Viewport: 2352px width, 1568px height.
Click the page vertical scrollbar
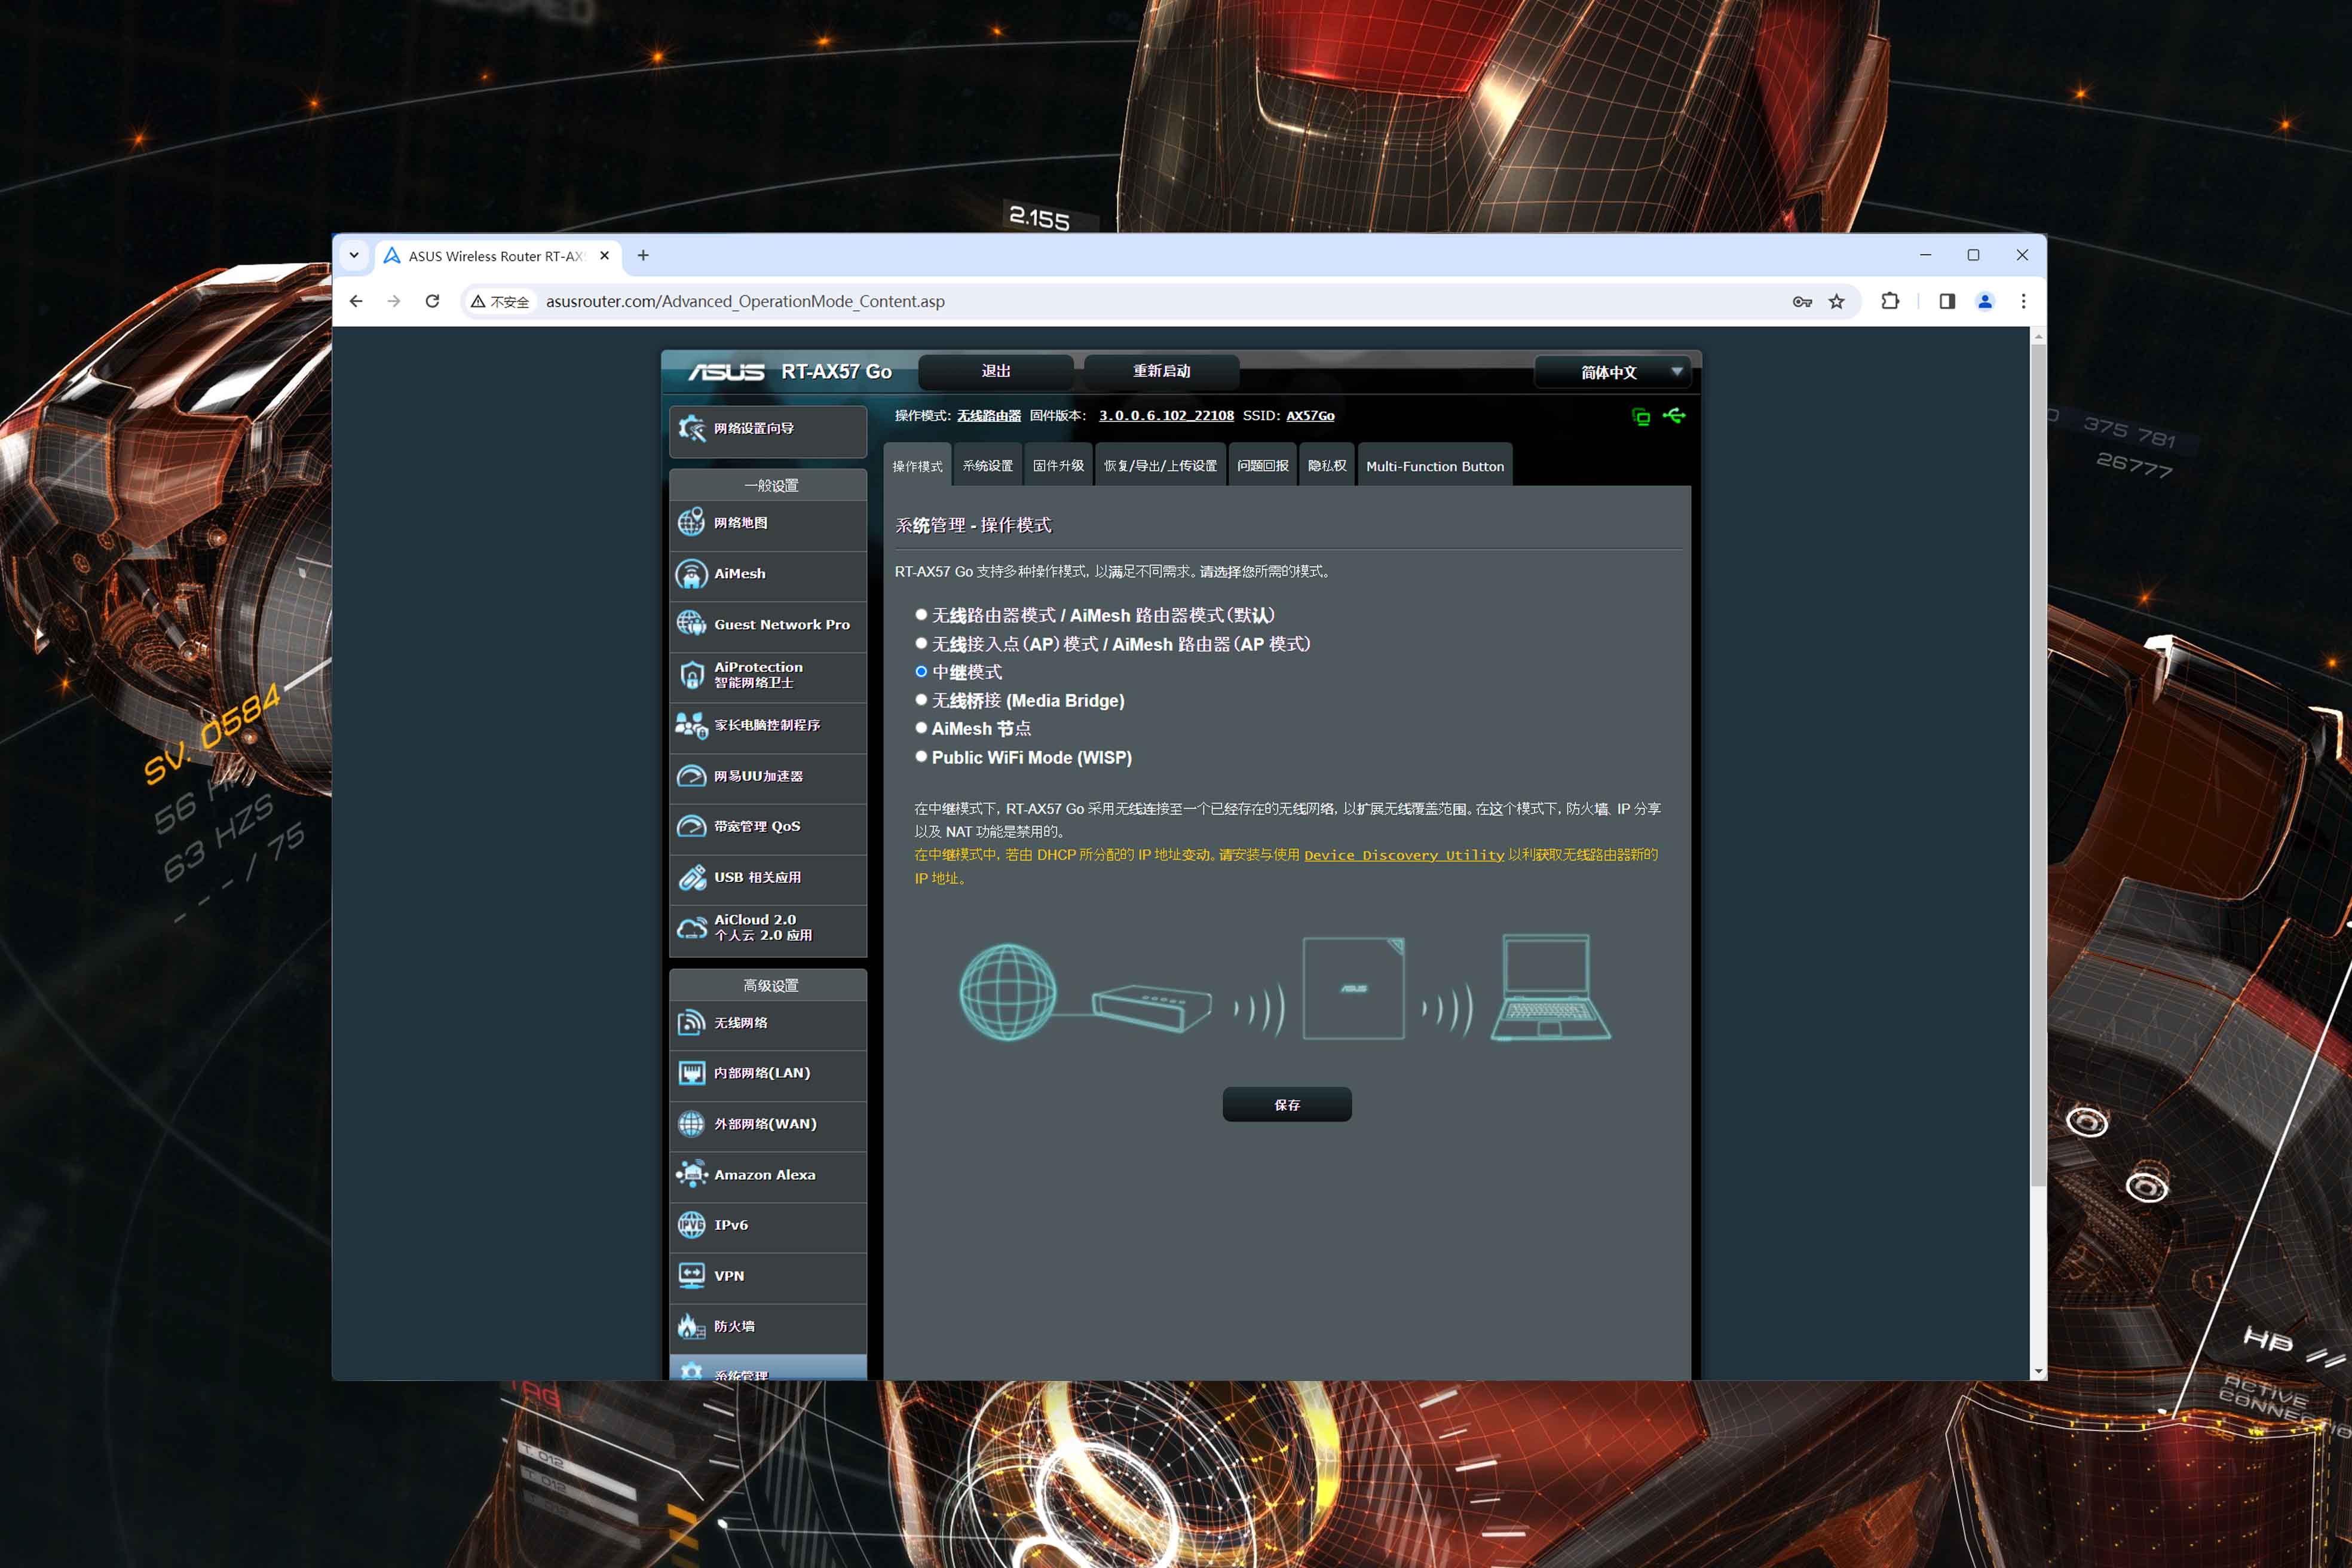tap(2038, 767)
